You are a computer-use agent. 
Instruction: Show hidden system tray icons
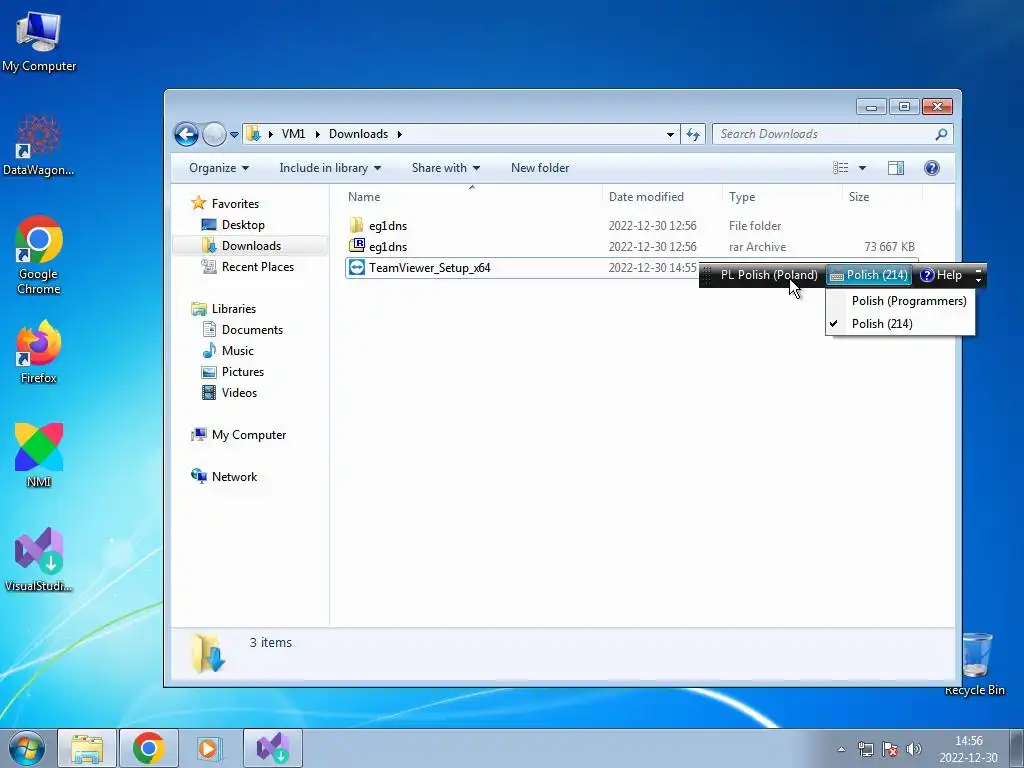[841, 750]
